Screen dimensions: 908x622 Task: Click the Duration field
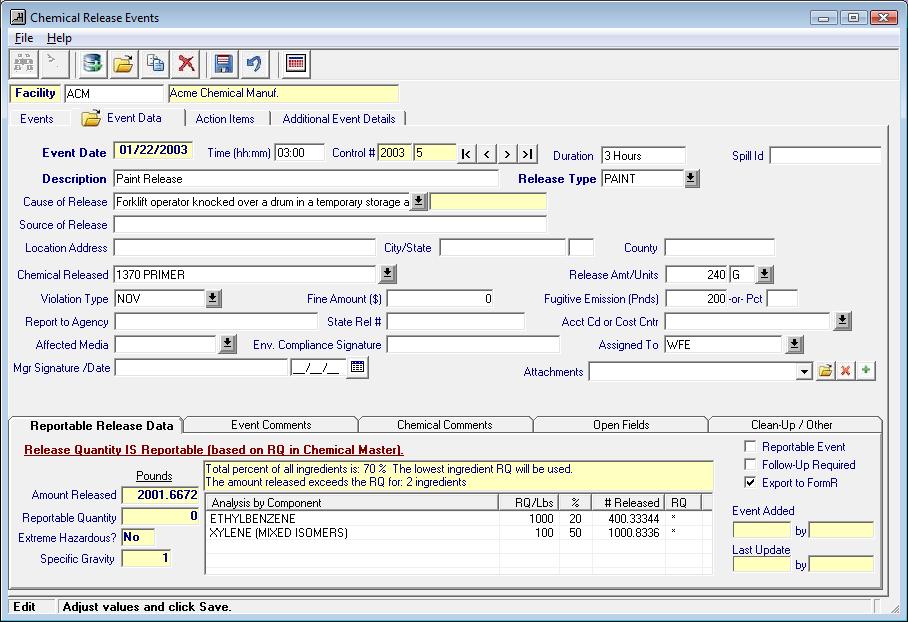(x=643, y=155)
